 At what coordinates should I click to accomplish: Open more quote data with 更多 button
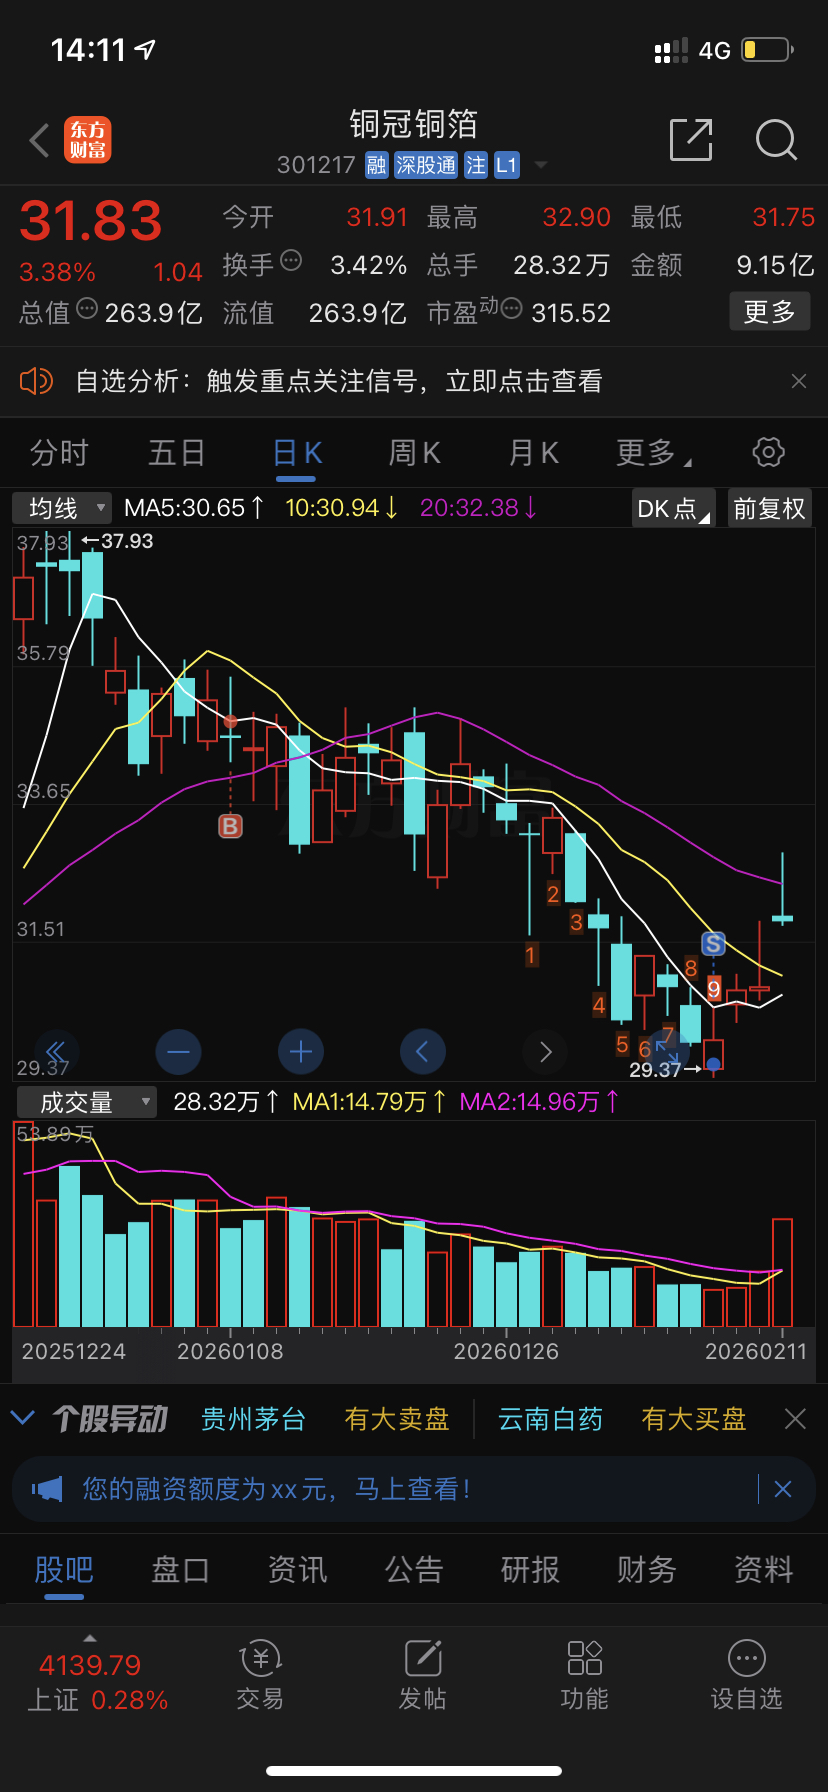pyautogui.click(x=770, y=312)
